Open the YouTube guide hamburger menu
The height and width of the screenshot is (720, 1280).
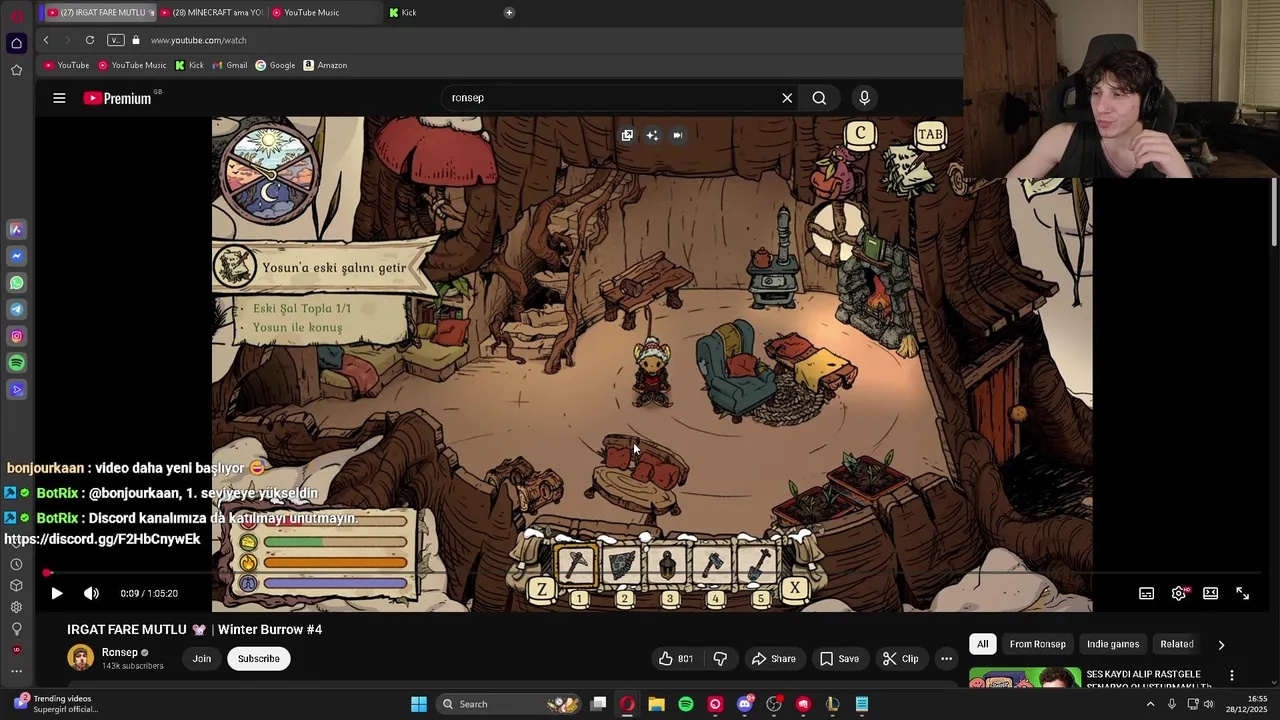click(x=59, y=98)
